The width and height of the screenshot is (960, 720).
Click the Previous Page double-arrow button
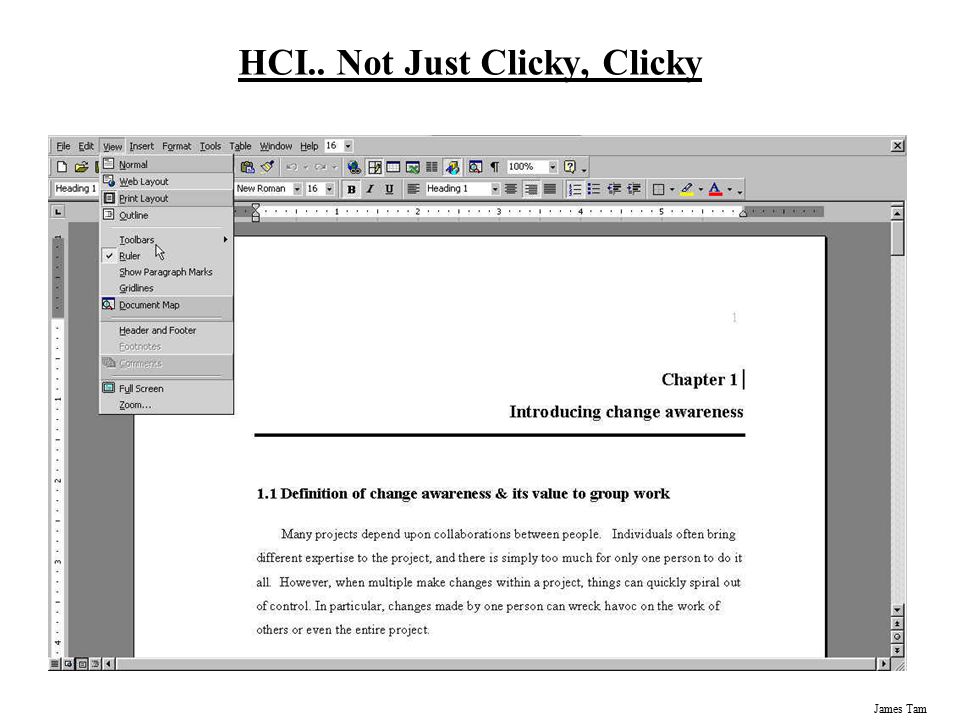tap(897, 624)
